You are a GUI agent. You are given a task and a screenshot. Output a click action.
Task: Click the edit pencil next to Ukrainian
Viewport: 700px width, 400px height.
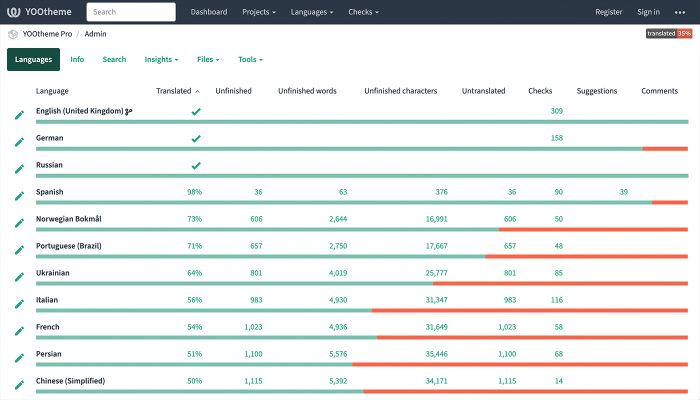(x=19, y=277)
